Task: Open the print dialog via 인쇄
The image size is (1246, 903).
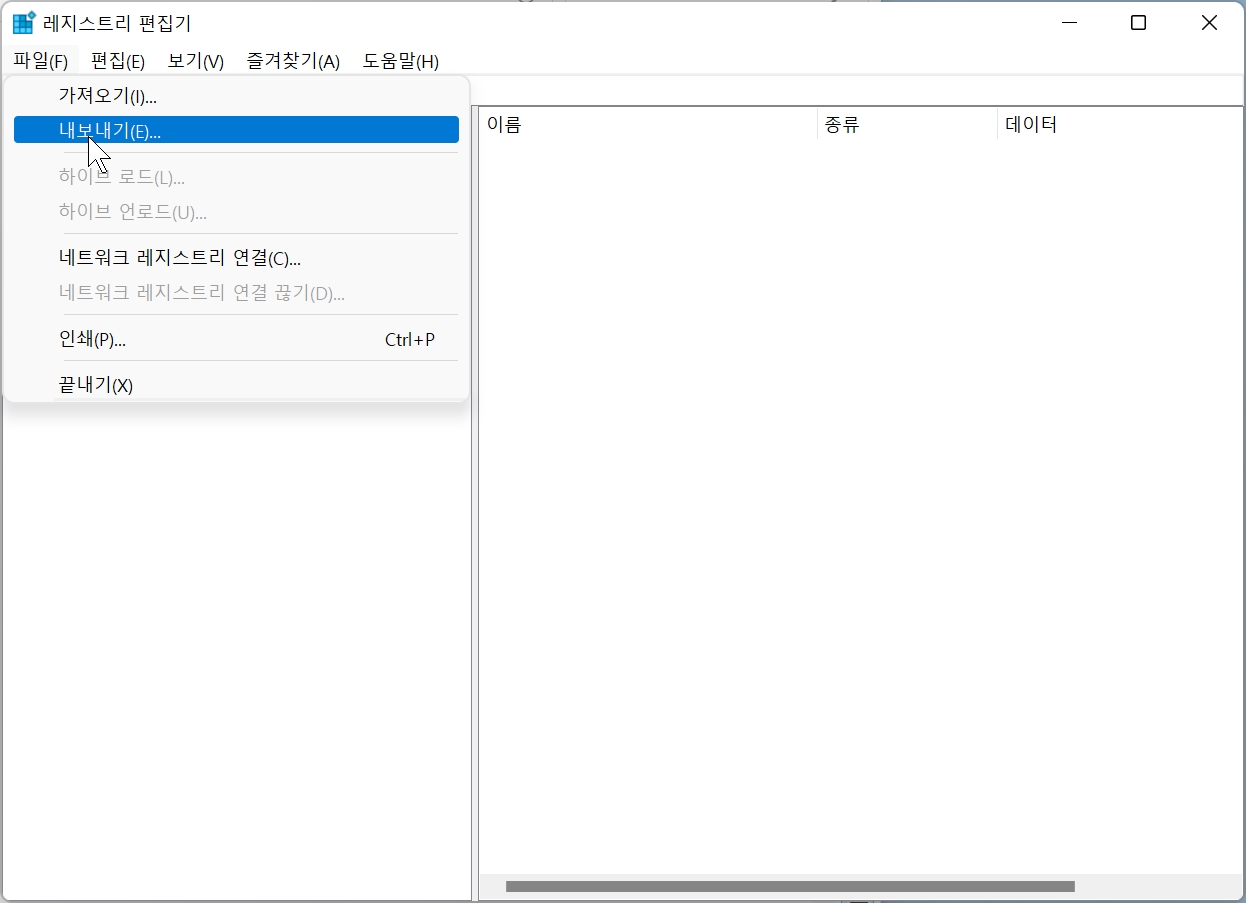Action: 92,339
